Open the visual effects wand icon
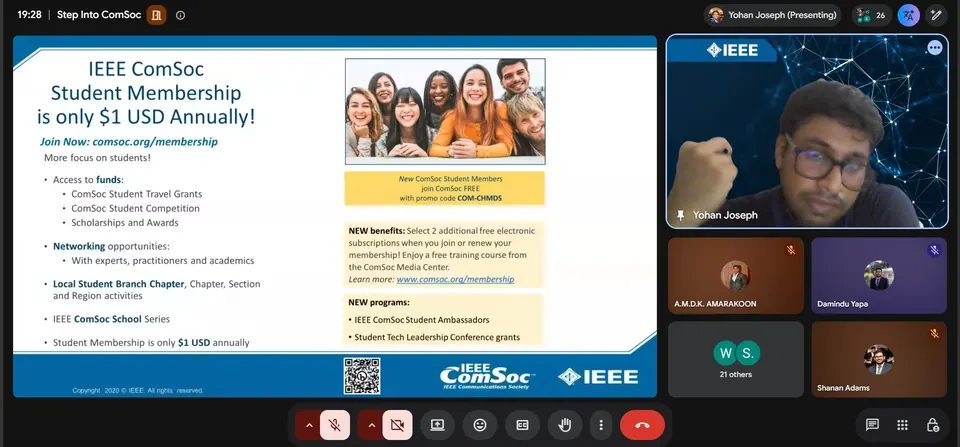The width and height of the screenshot is (960, 447). (x=936, y=15)
